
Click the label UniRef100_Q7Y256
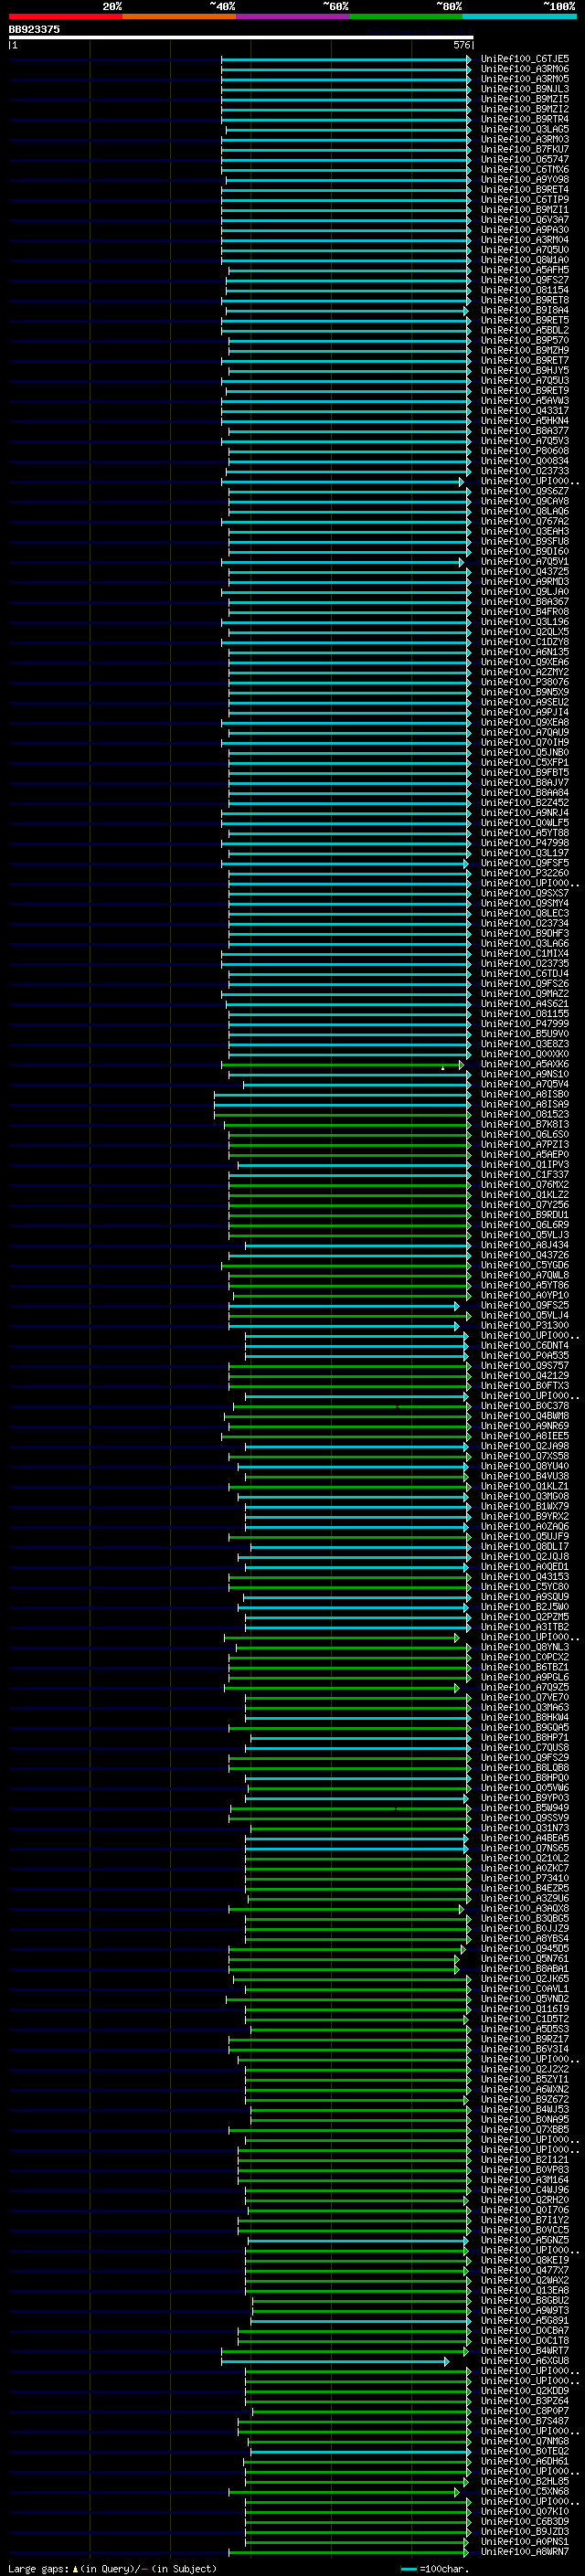click(525, 1205)
